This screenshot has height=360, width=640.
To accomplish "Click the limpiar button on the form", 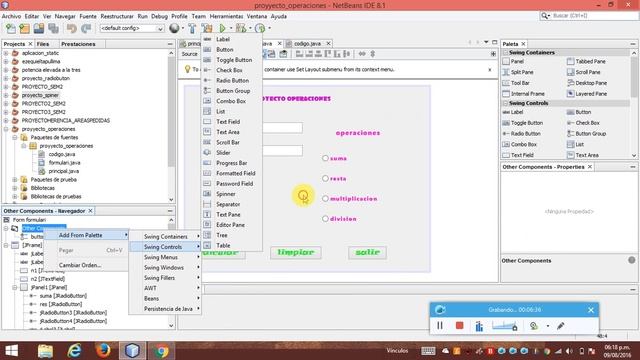I will [x=296, y=253].
